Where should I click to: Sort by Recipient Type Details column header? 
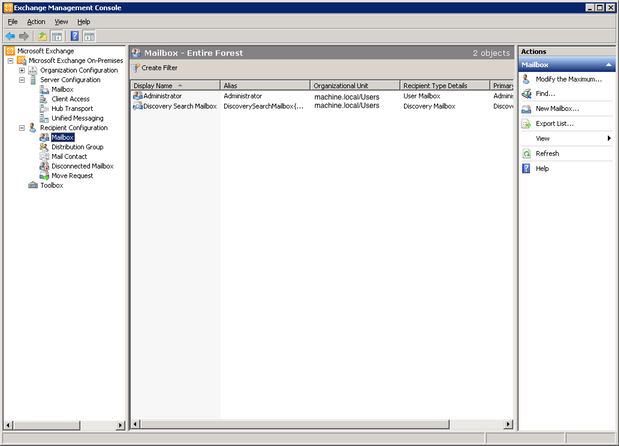point(445,85)
